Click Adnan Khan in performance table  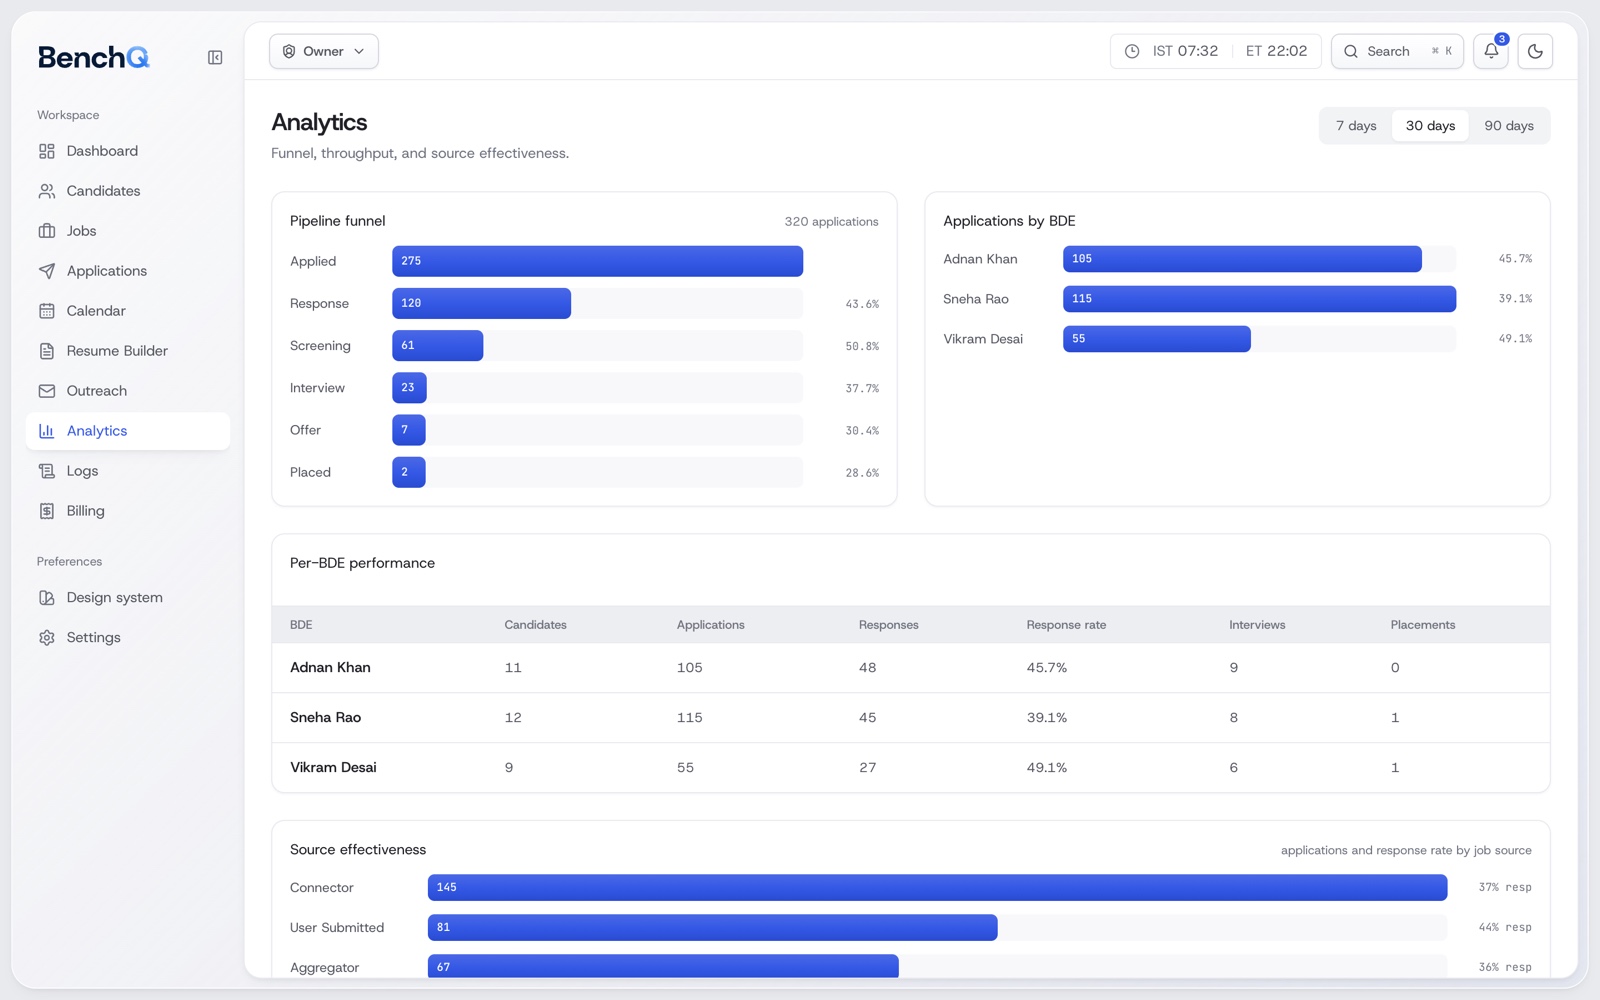tap(330, 668)
